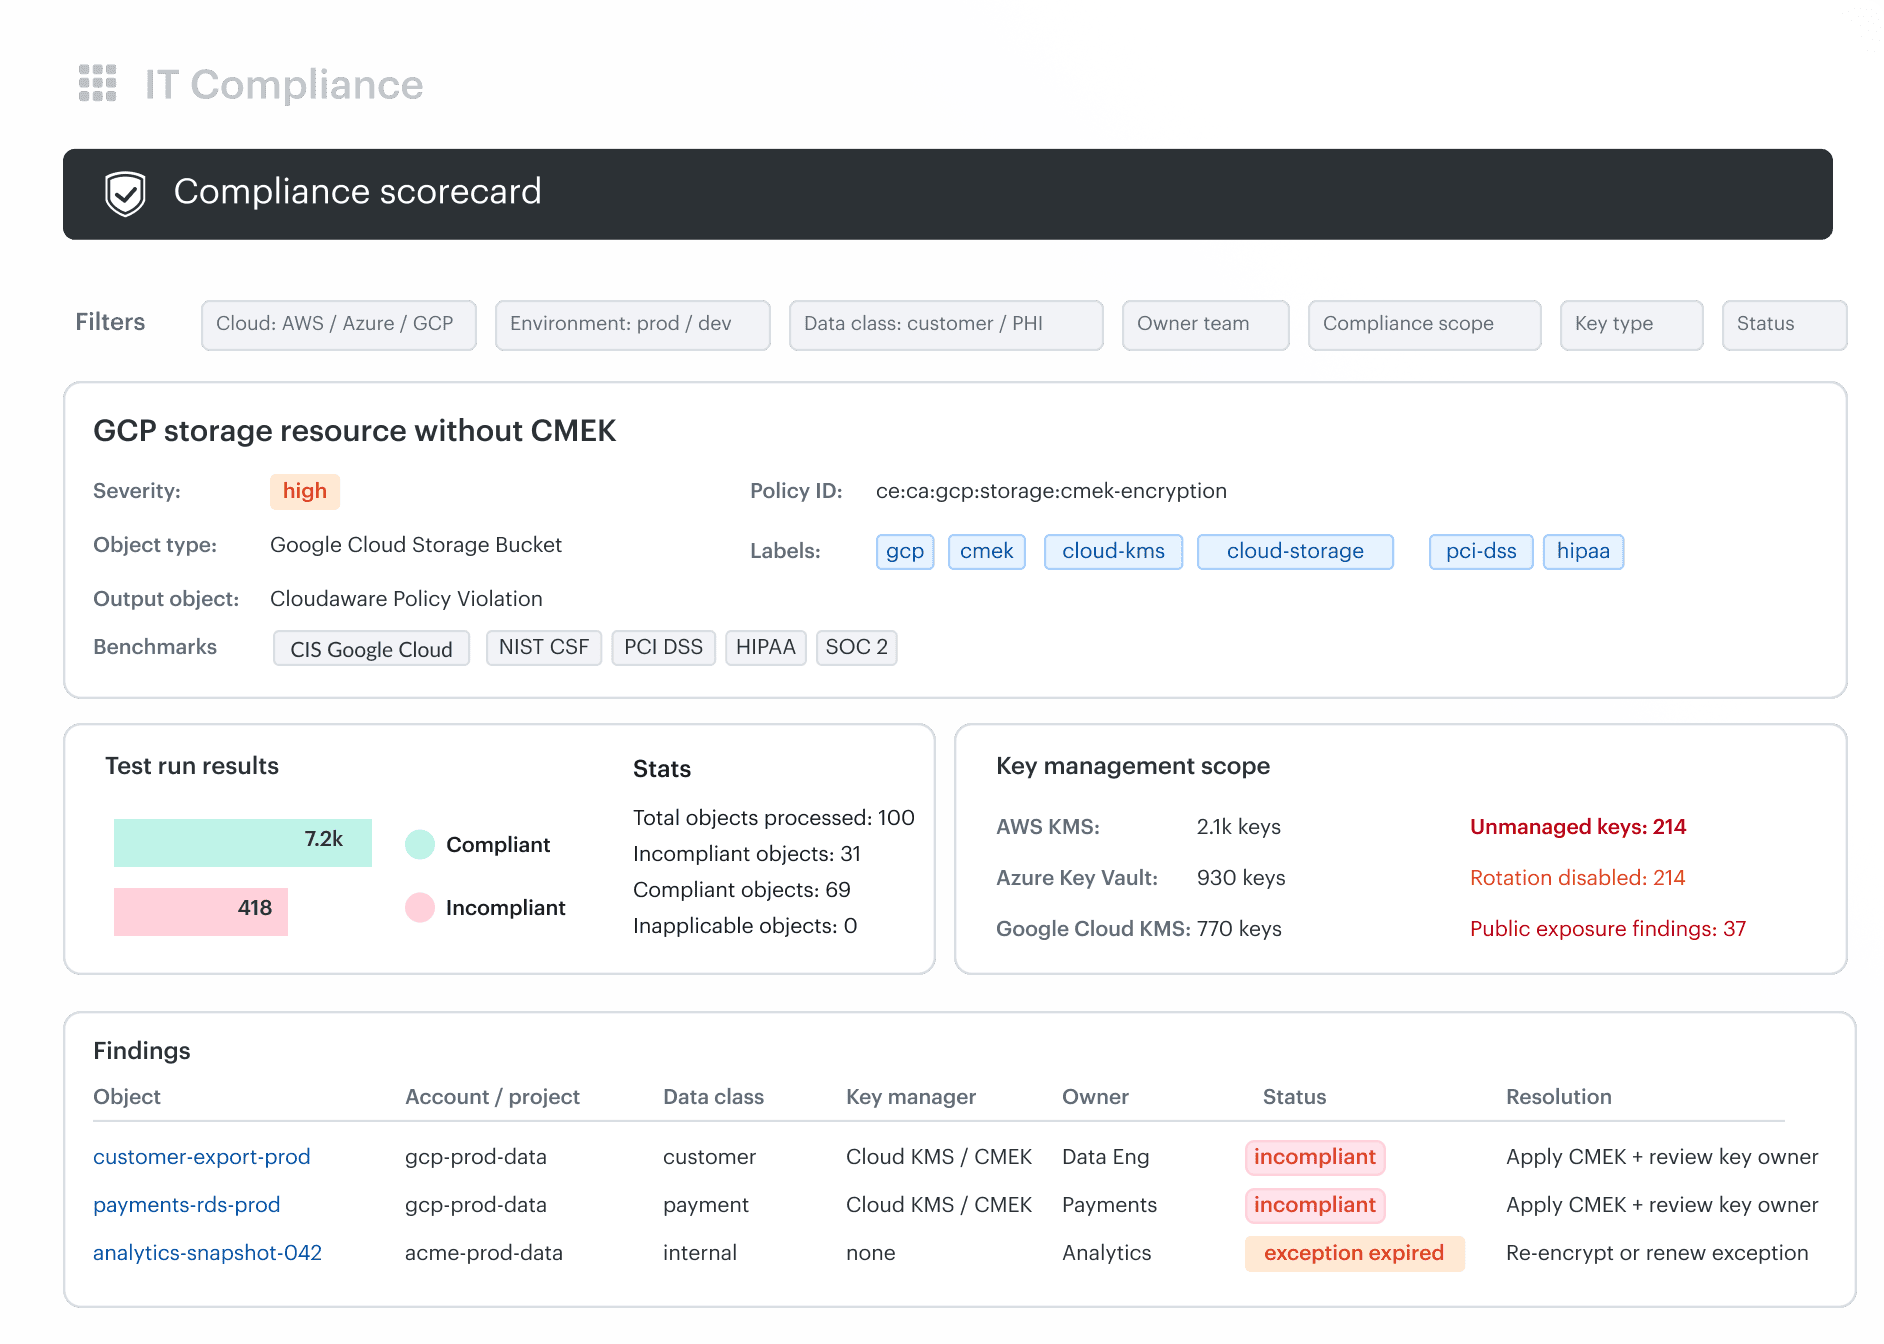This screenshot has height=1344, width=1884.
Task: Click the Google Cloud Storage Bucket value
Action: tap(416, 545)
